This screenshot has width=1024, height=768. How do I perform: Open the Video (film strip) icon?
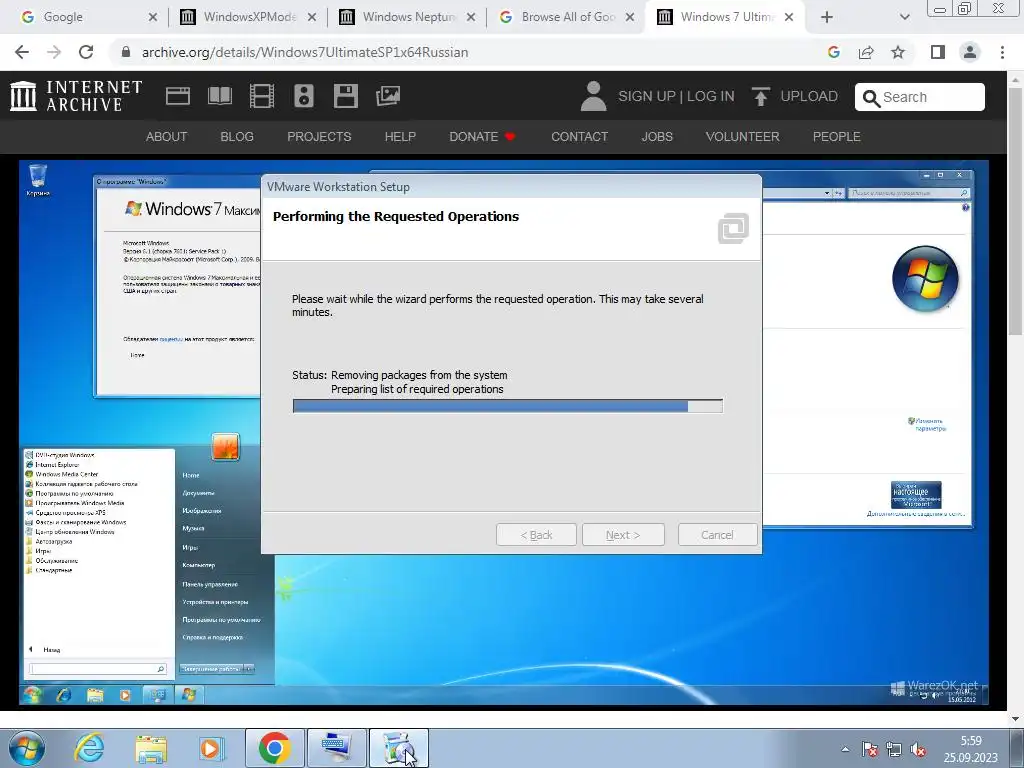[262, 96]
